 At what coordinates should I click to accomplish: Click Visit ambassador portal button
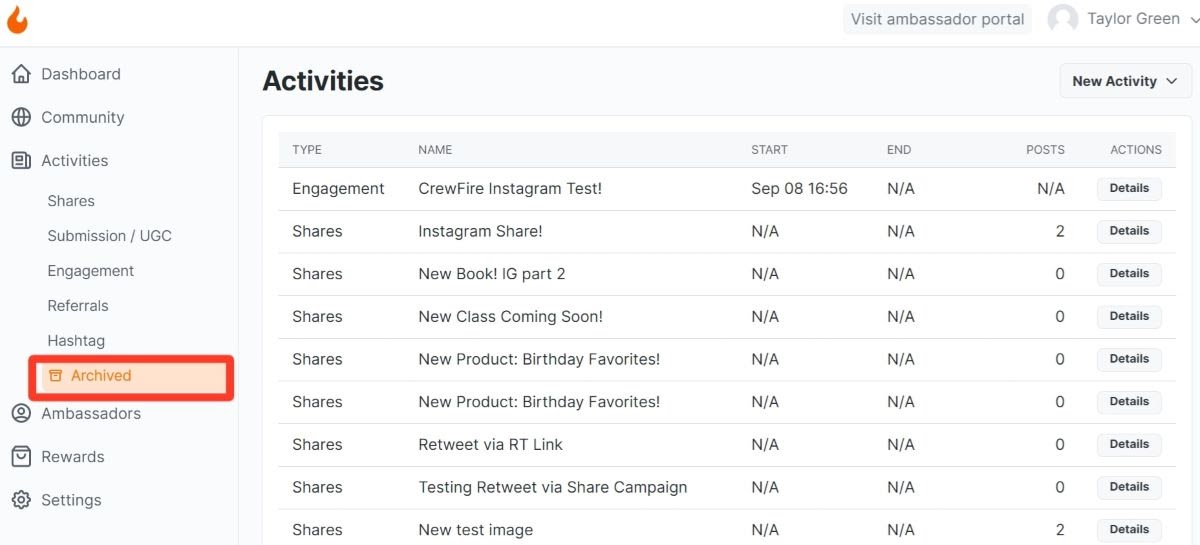coord(937,19)
